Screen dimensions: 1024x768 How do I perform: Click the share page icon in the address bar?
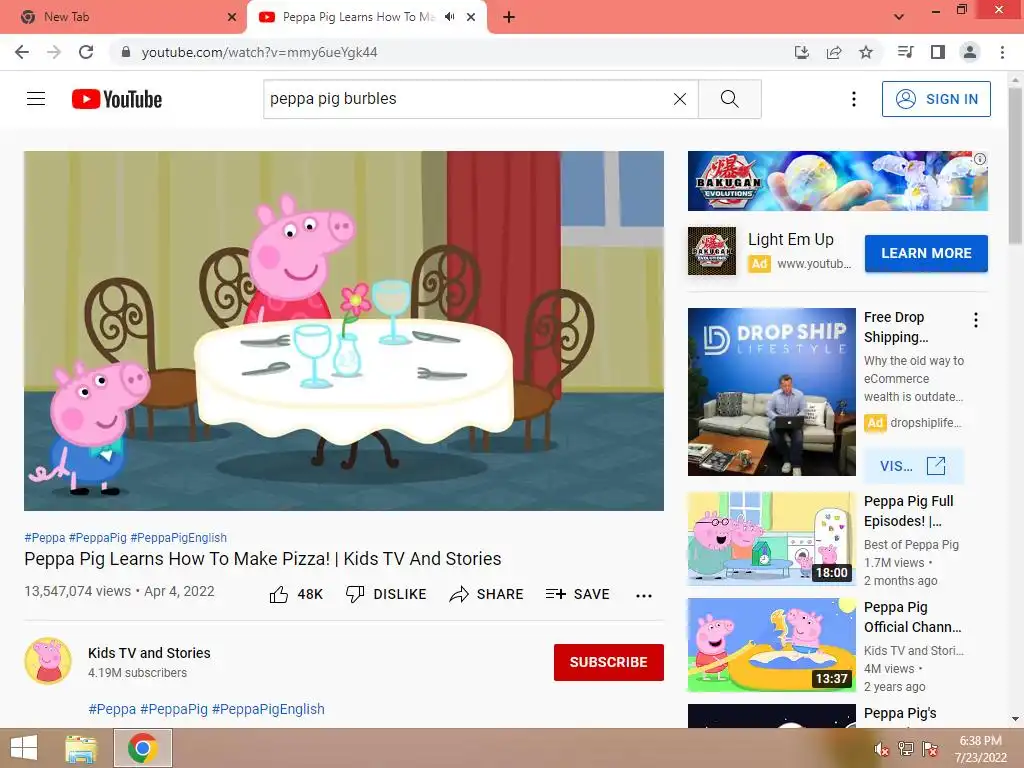point(834,52)
